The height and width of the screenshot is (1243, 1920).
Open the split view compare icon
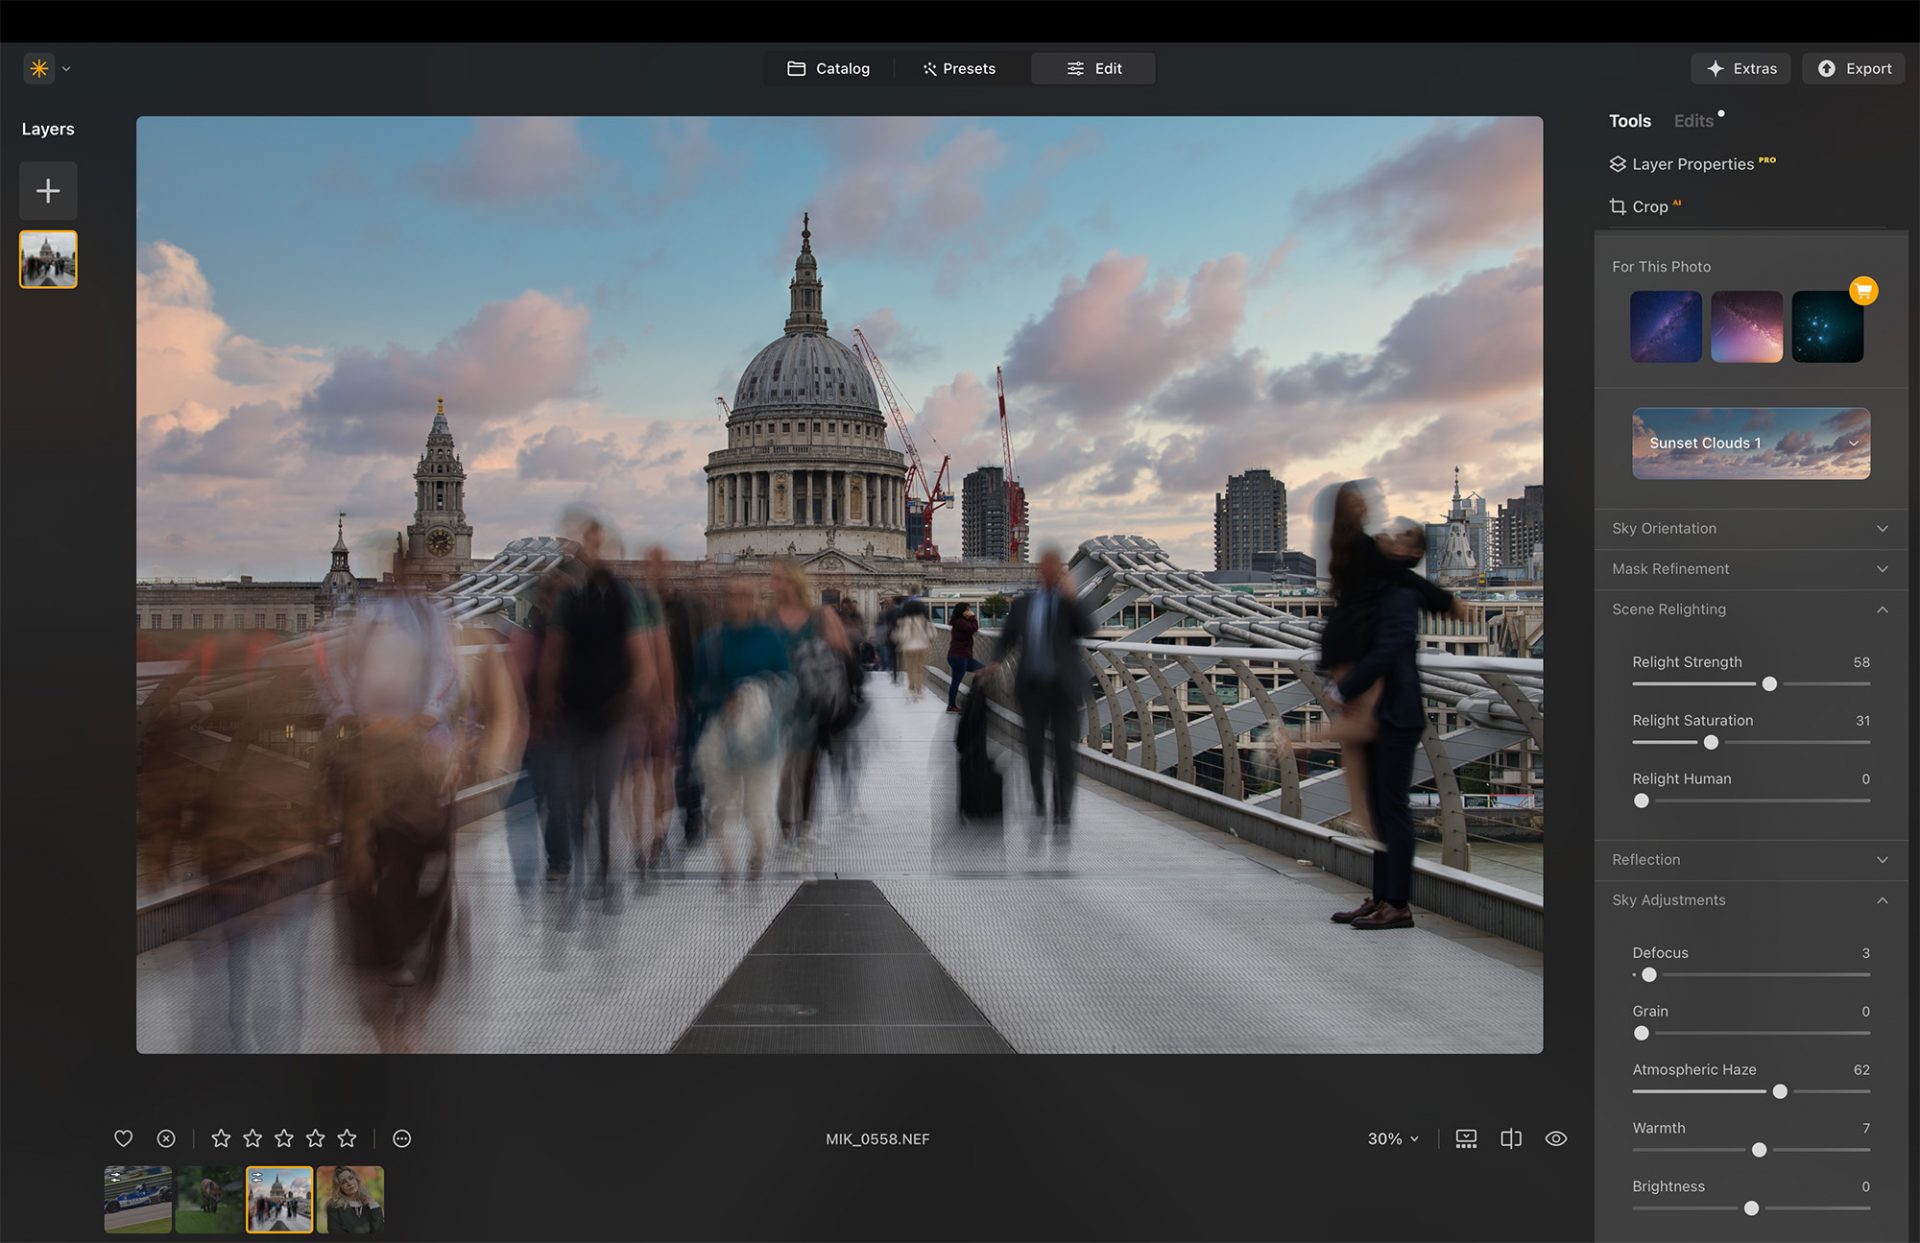tap(1510, 1138)
